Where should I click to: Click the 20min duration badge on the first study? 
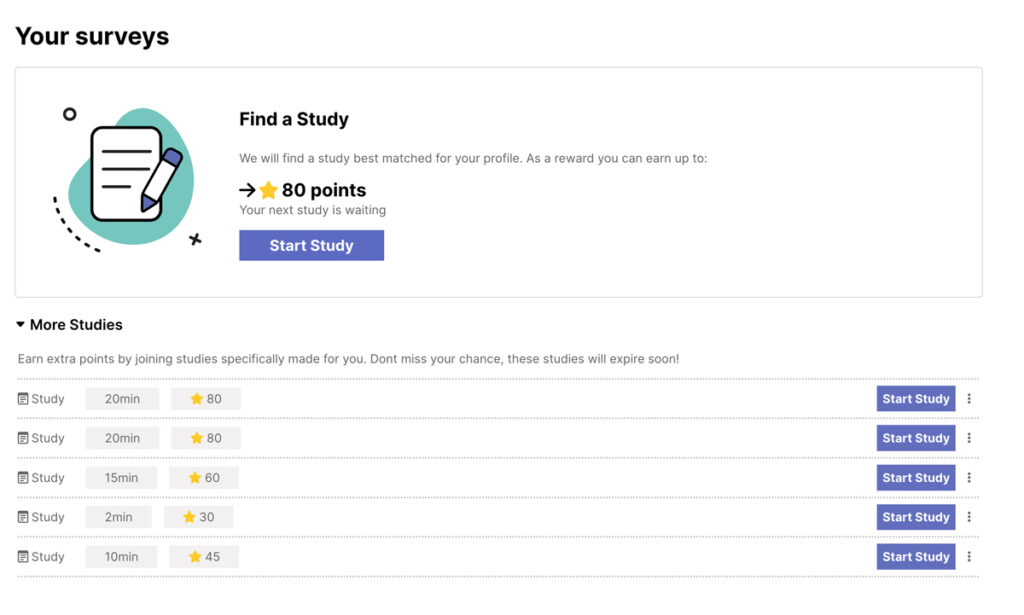[122, 398]
